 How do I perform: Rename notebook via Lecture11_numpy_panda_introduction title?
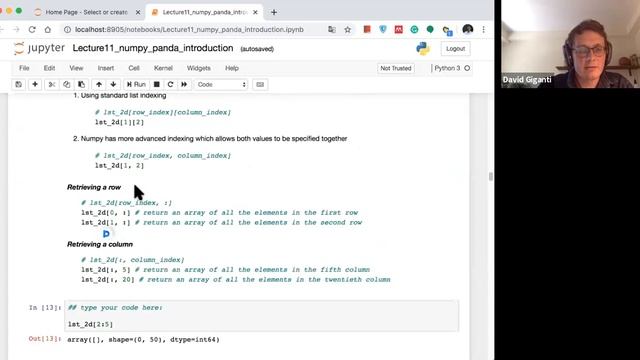(153, 48)
